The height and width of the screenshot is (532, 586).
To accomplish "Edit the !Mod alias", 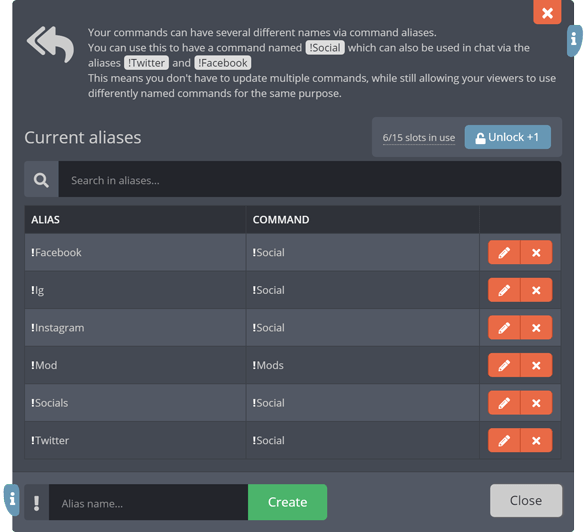I will coord(504,365).
